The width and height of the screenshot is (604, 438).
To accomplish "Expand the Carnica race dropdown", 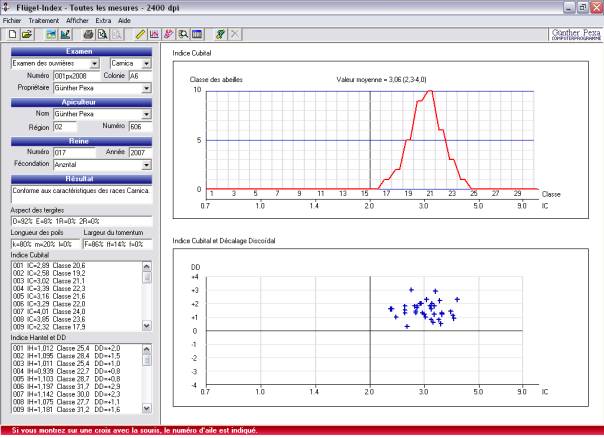I will (x=147, y=62).
